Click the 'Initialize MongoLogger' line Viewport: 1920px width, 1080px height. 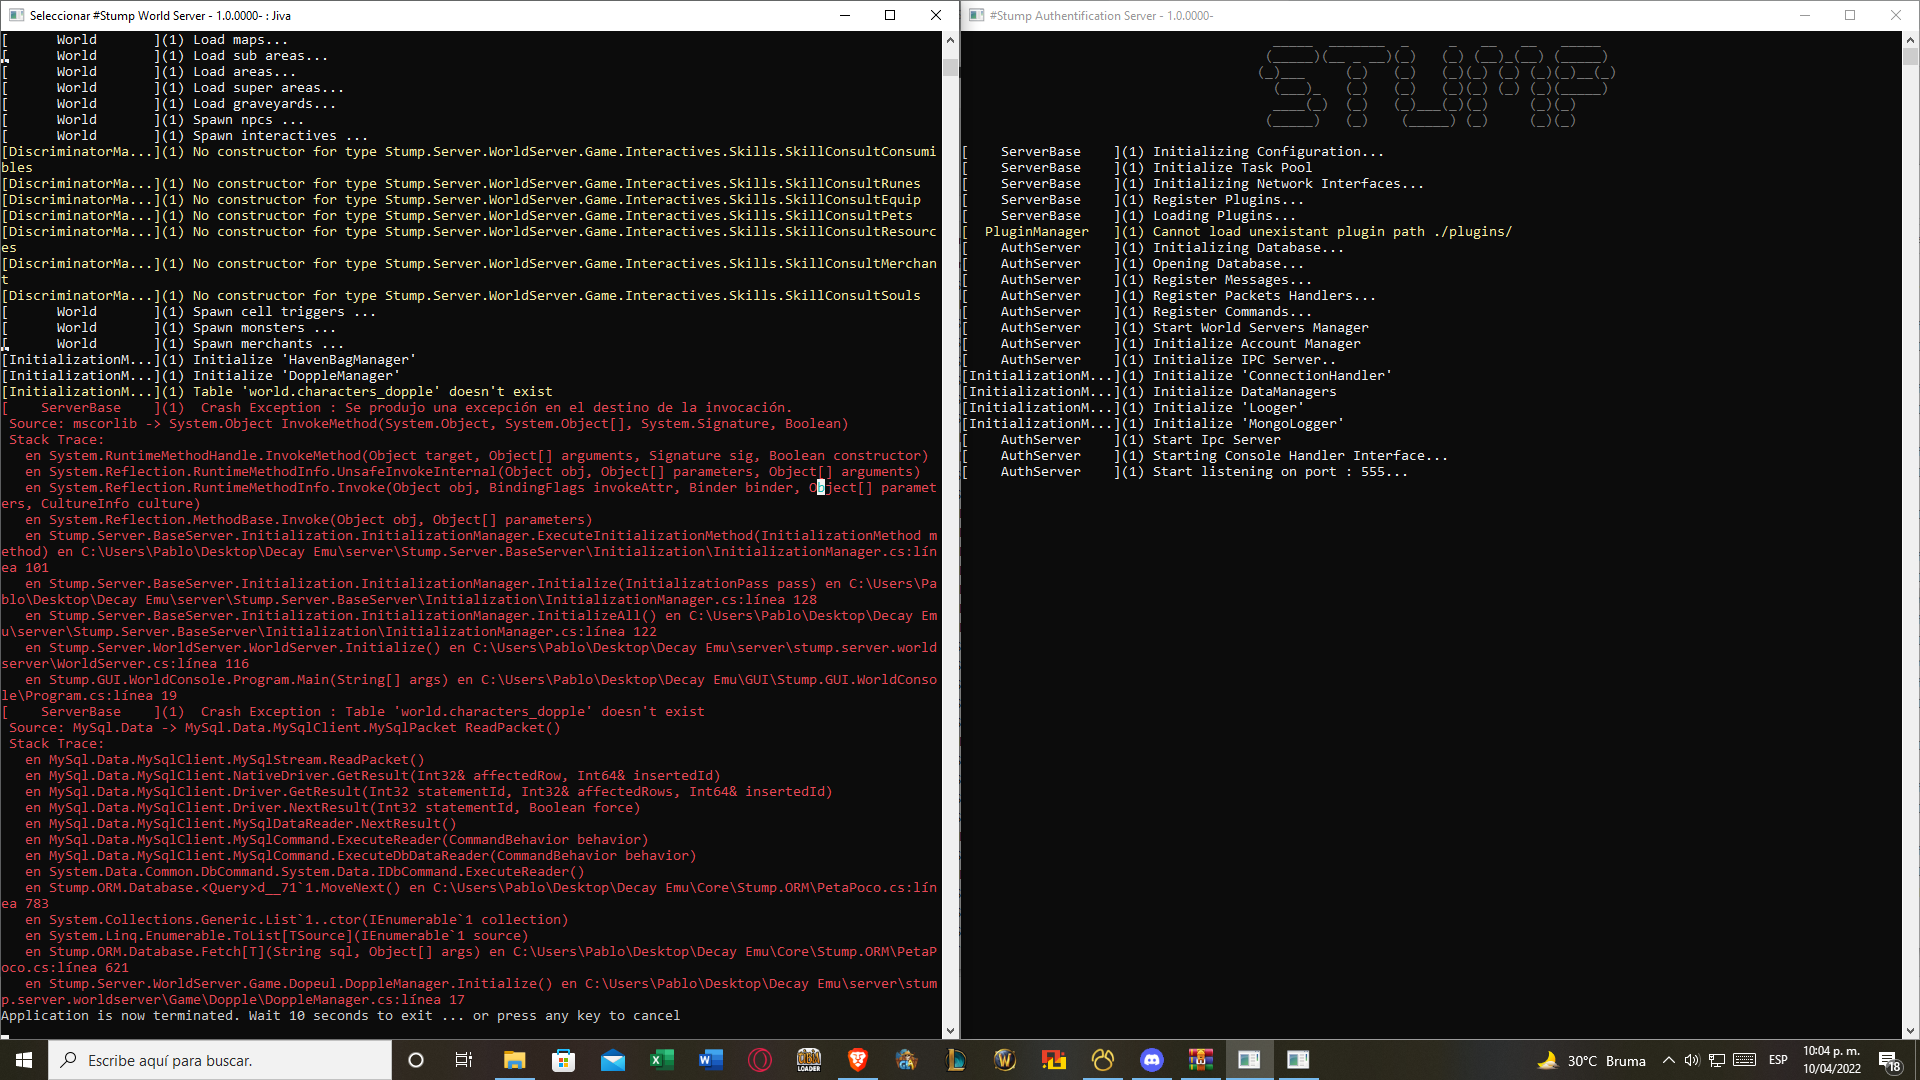[1153, 424]
